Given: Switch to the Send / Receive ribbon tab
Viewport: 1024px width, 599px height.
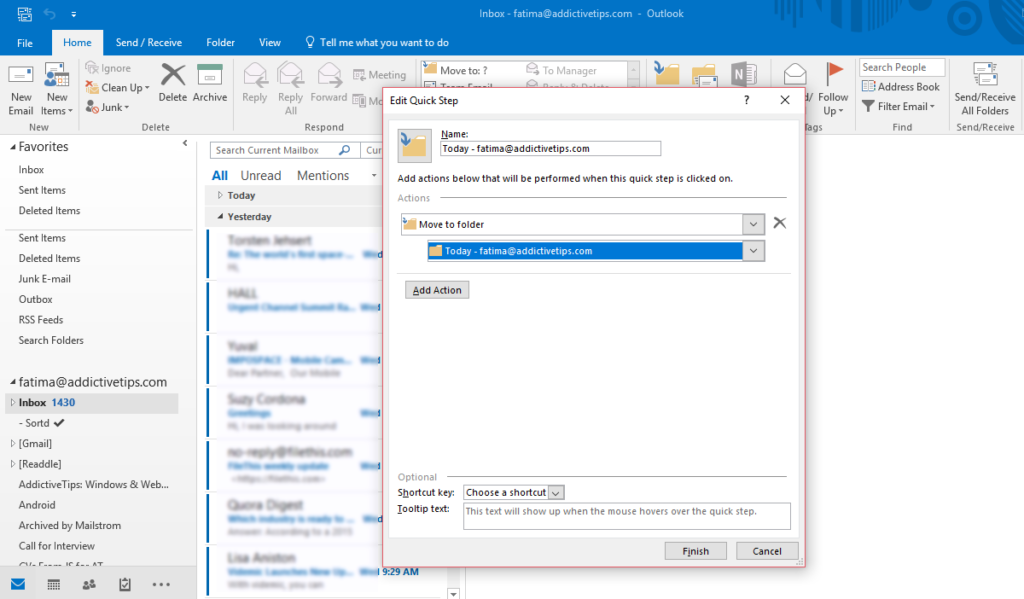Looking at the screenshot, I should [149, 42].
